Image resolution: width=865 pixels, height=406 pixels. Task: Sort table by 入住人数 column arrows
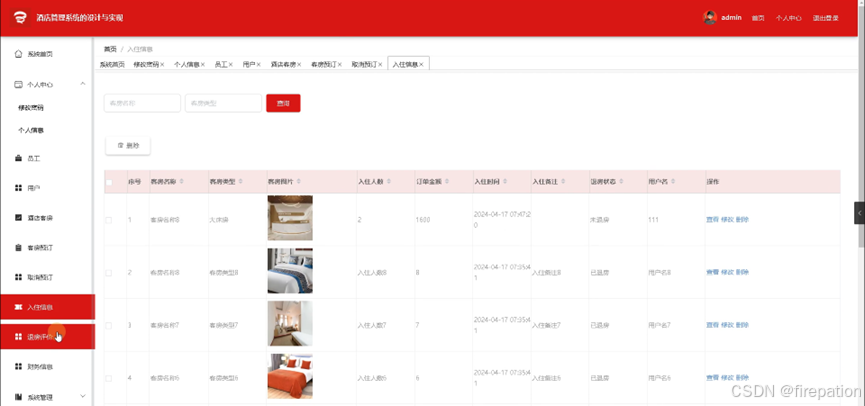[388, 181]
